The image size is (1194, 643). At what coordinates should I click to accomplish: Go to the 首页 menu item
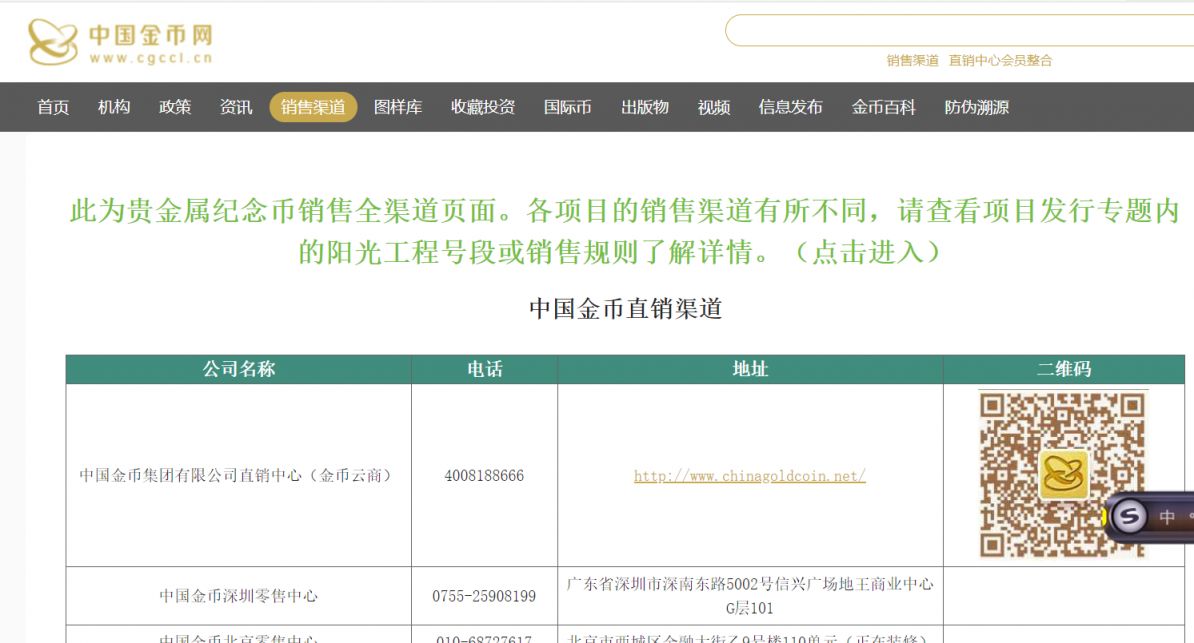coord(53,107)
